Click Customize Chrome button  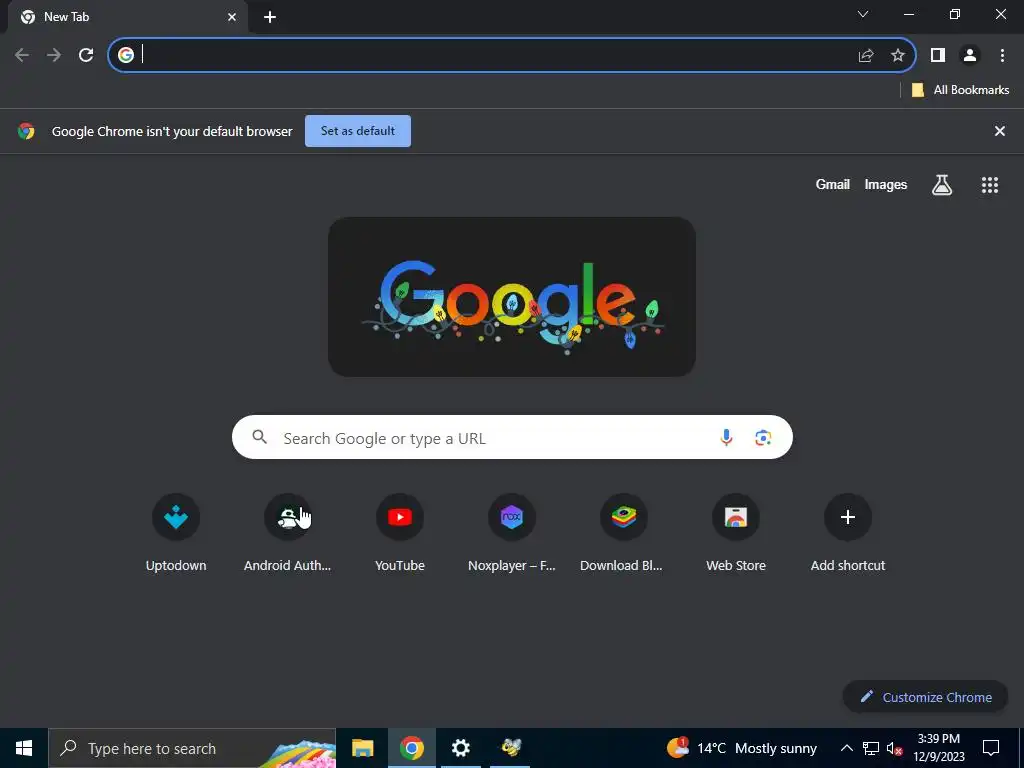coord(925,697)
